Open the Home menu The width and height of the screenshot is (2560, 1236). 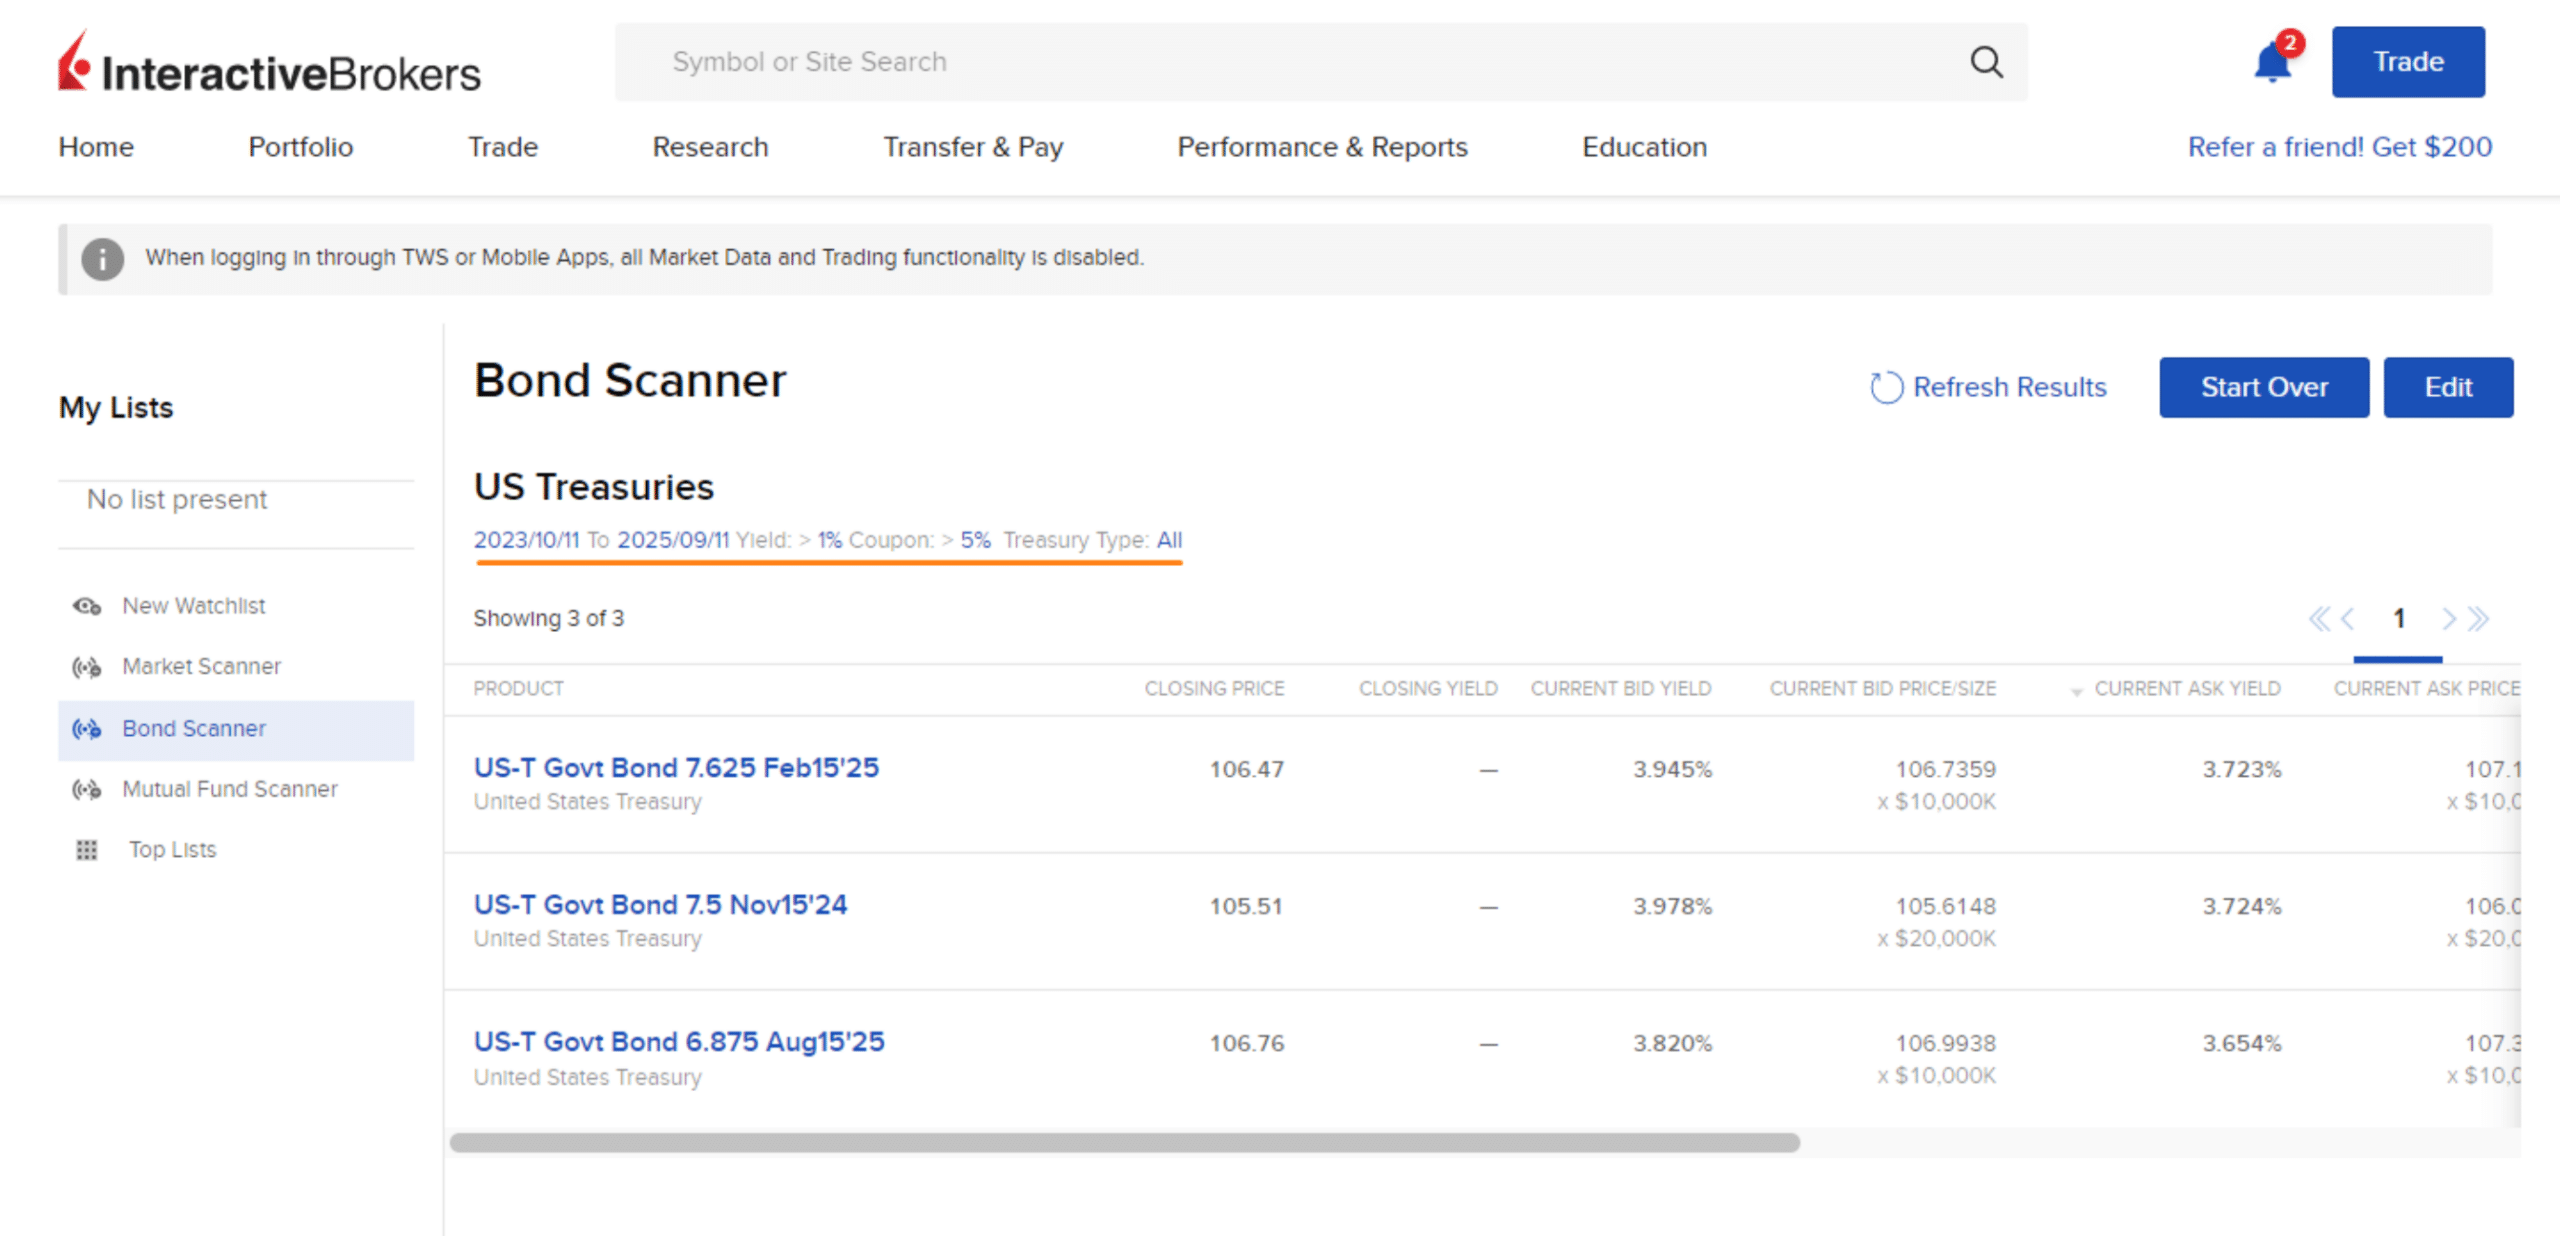[96, 147]
